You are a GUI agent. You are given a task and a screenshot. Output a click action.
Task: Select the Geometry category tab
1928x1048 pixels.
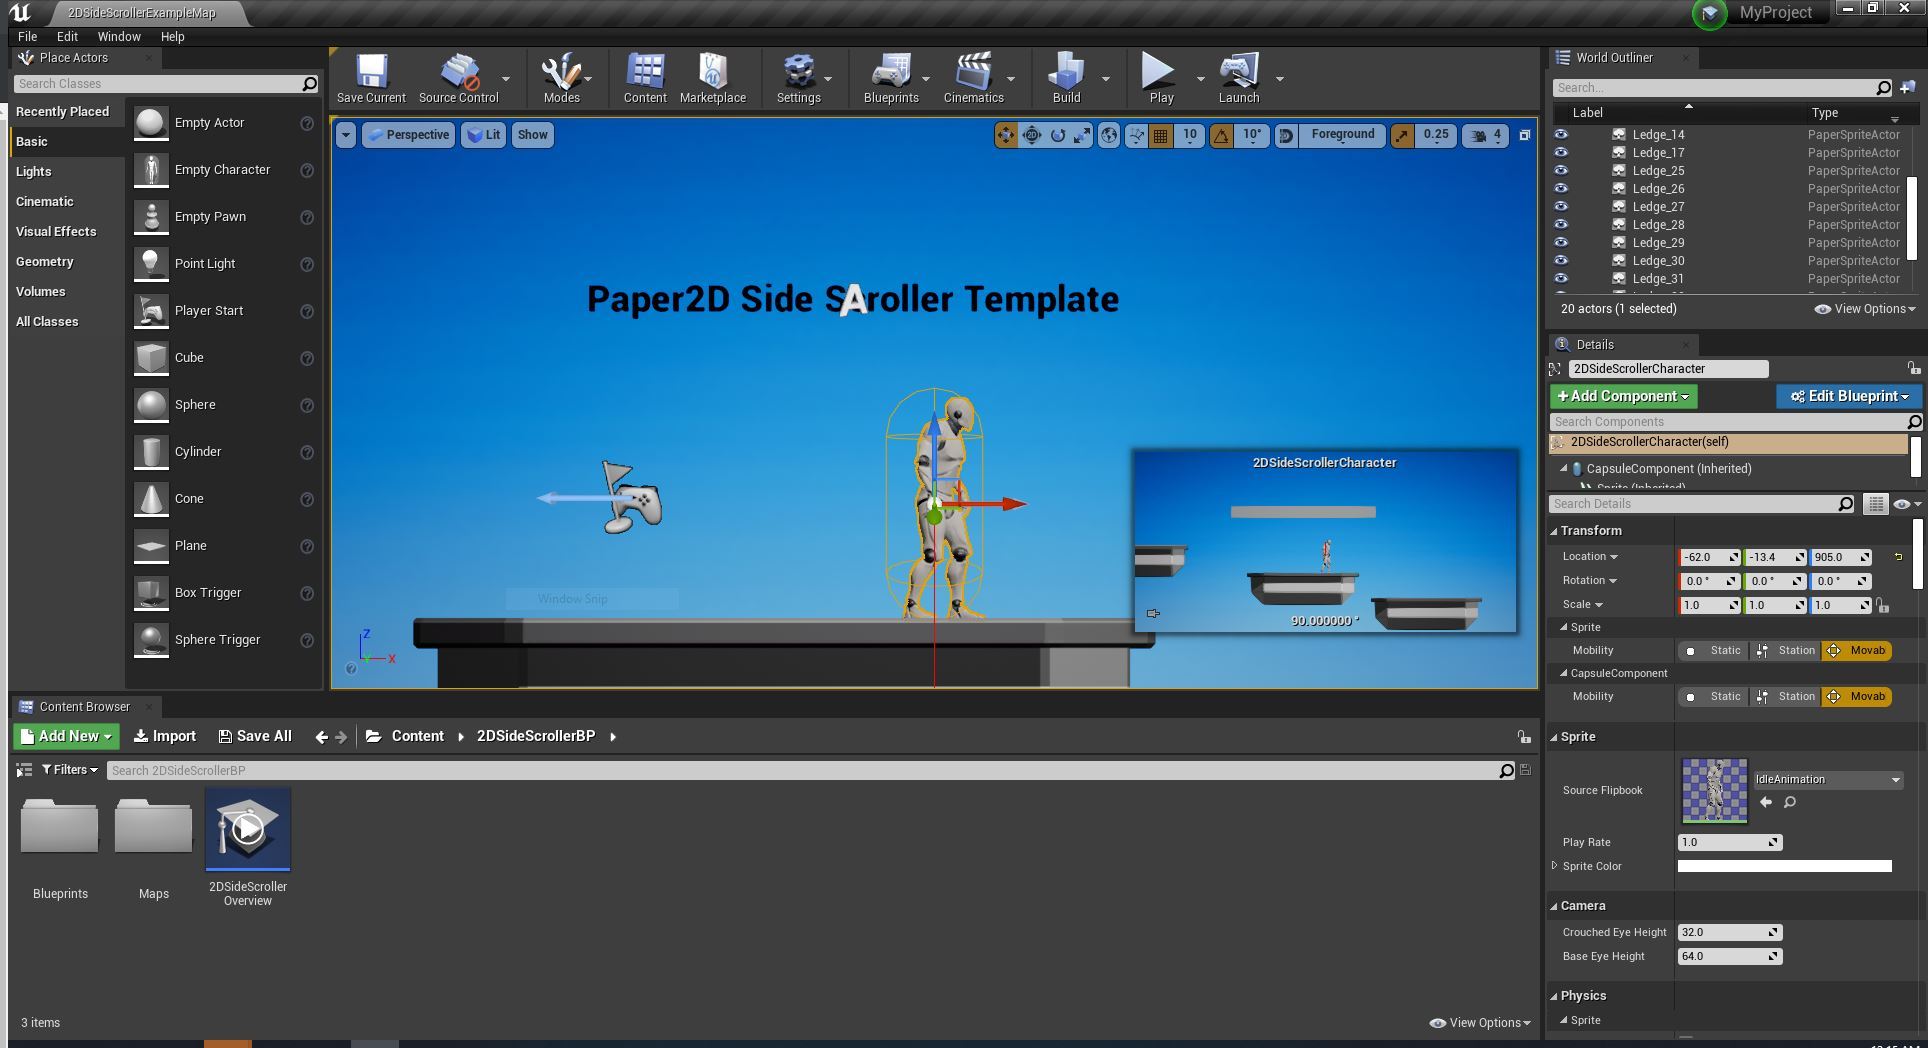[45, 262]
